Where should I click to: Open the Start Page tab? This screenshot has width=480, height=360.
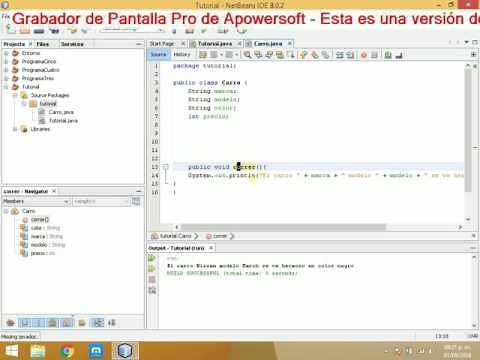click(x=162, y=44)
